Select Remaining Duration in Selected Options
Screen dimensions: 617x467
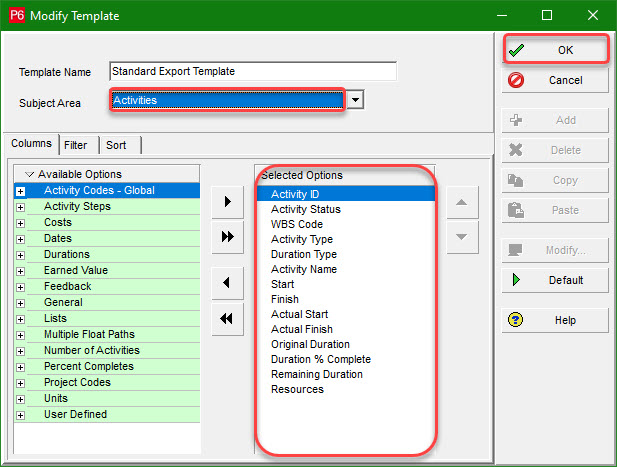(346, 374)
